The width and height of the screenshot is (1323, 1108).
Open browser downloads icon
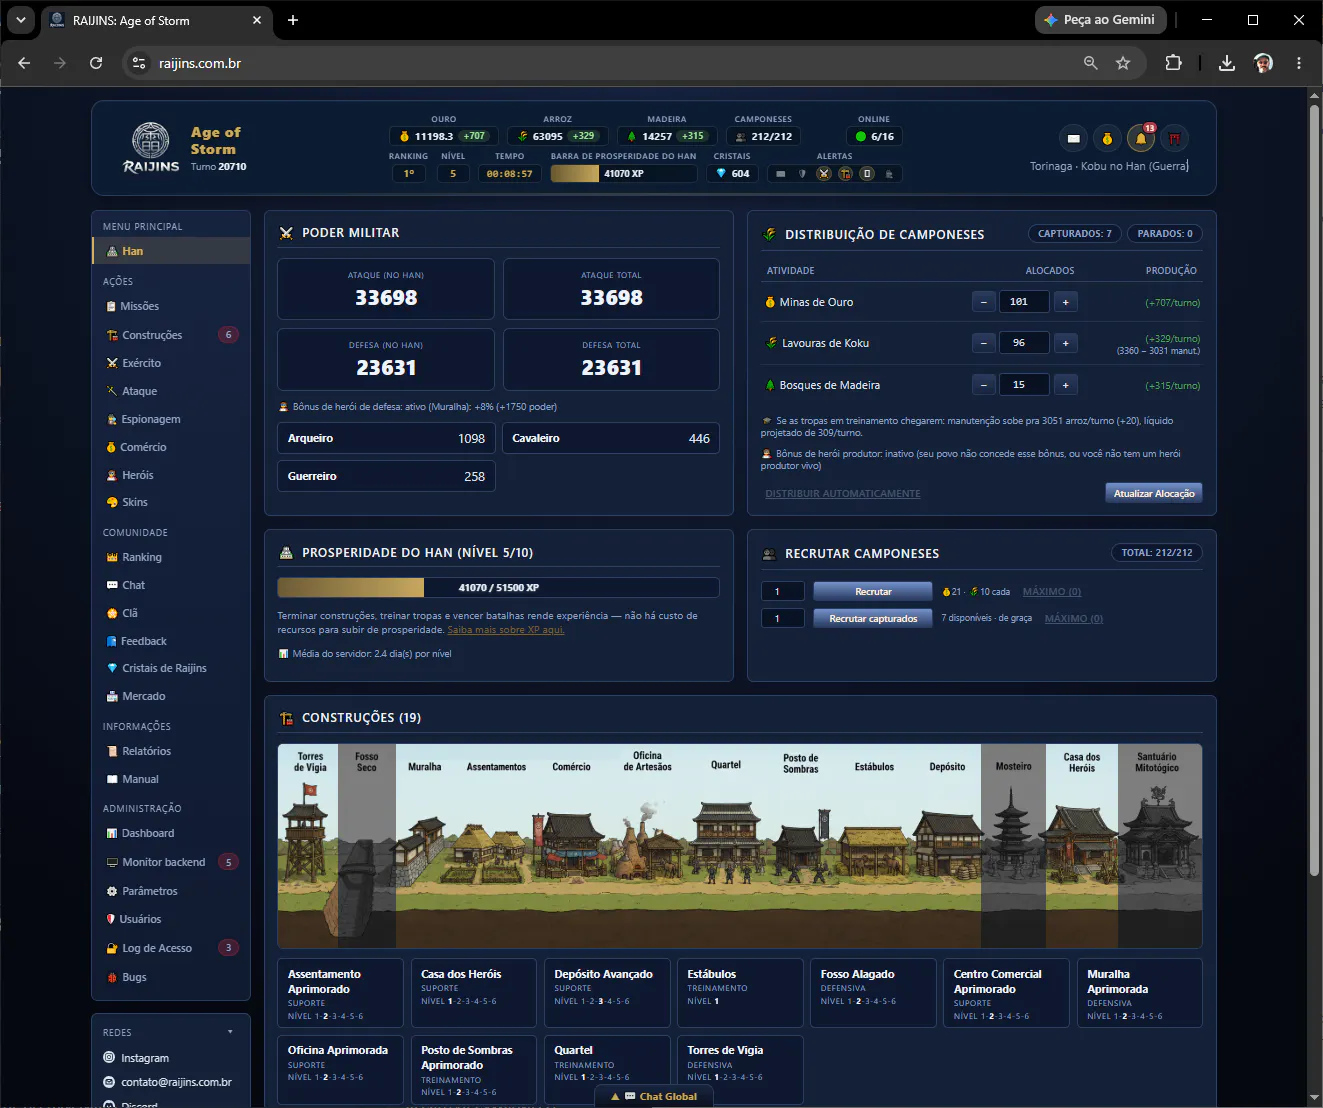[1227, 63]
